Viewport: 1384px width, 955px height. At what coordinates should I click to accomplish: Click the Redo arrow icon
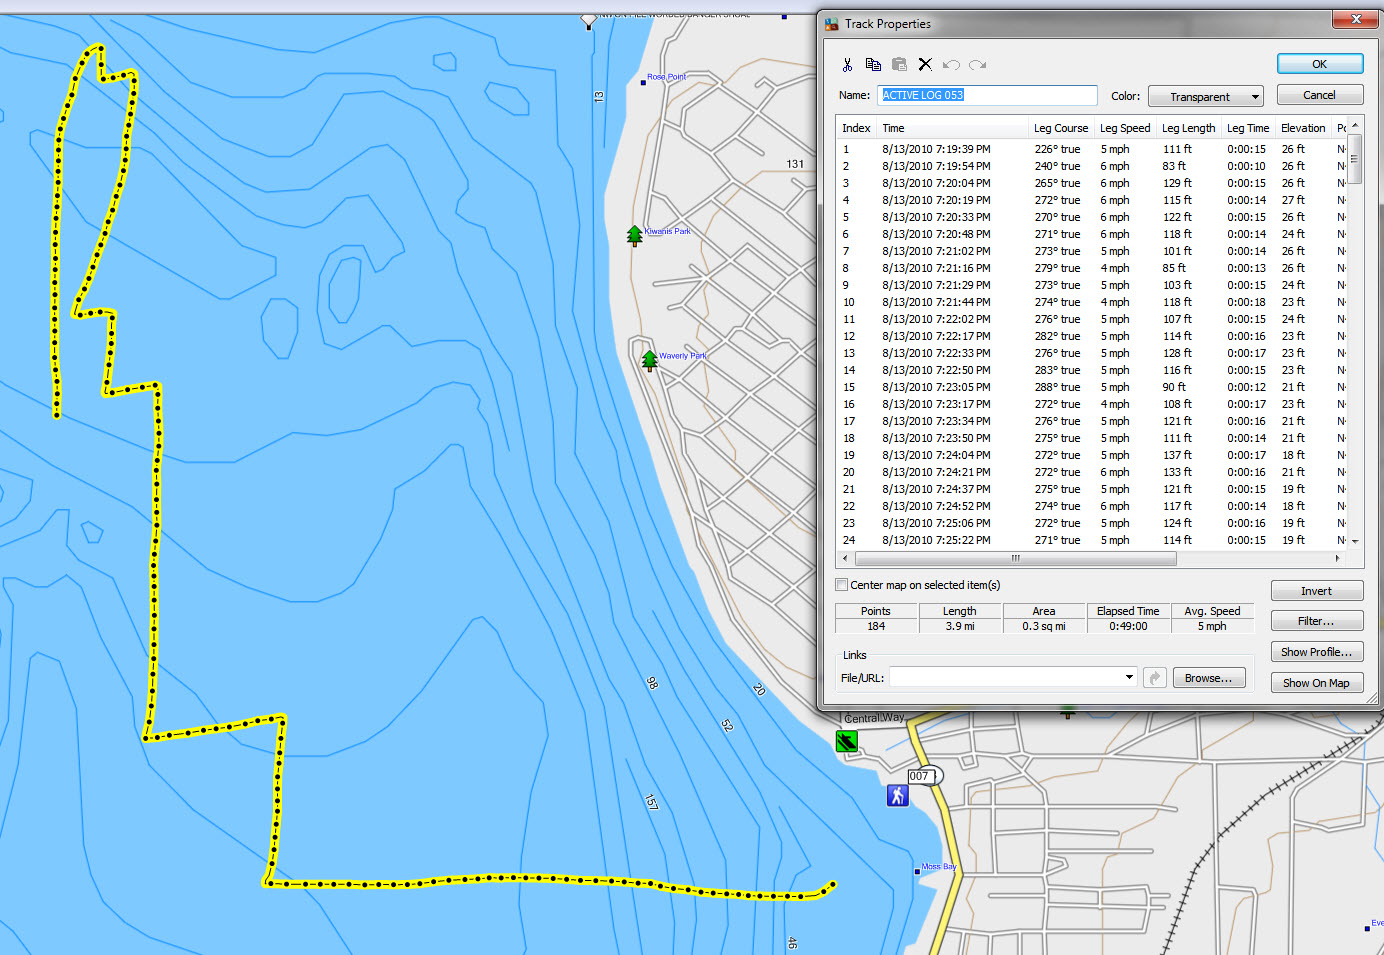pos(977,65)
